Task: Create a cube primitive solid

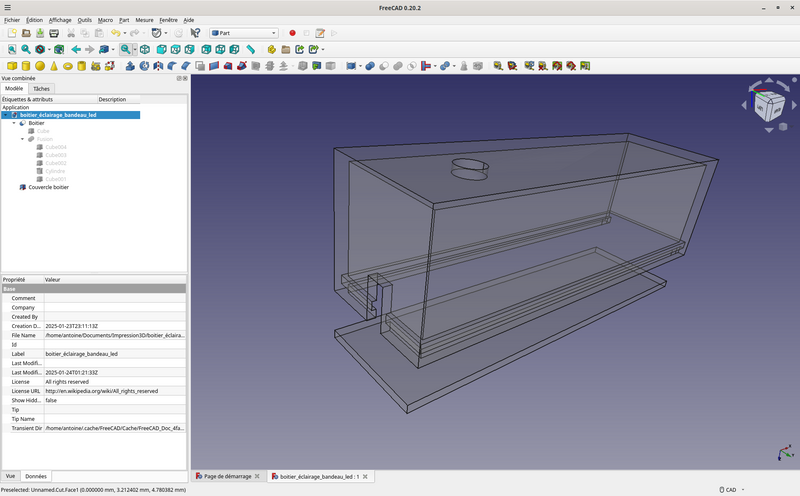Action: coord(12,66)
